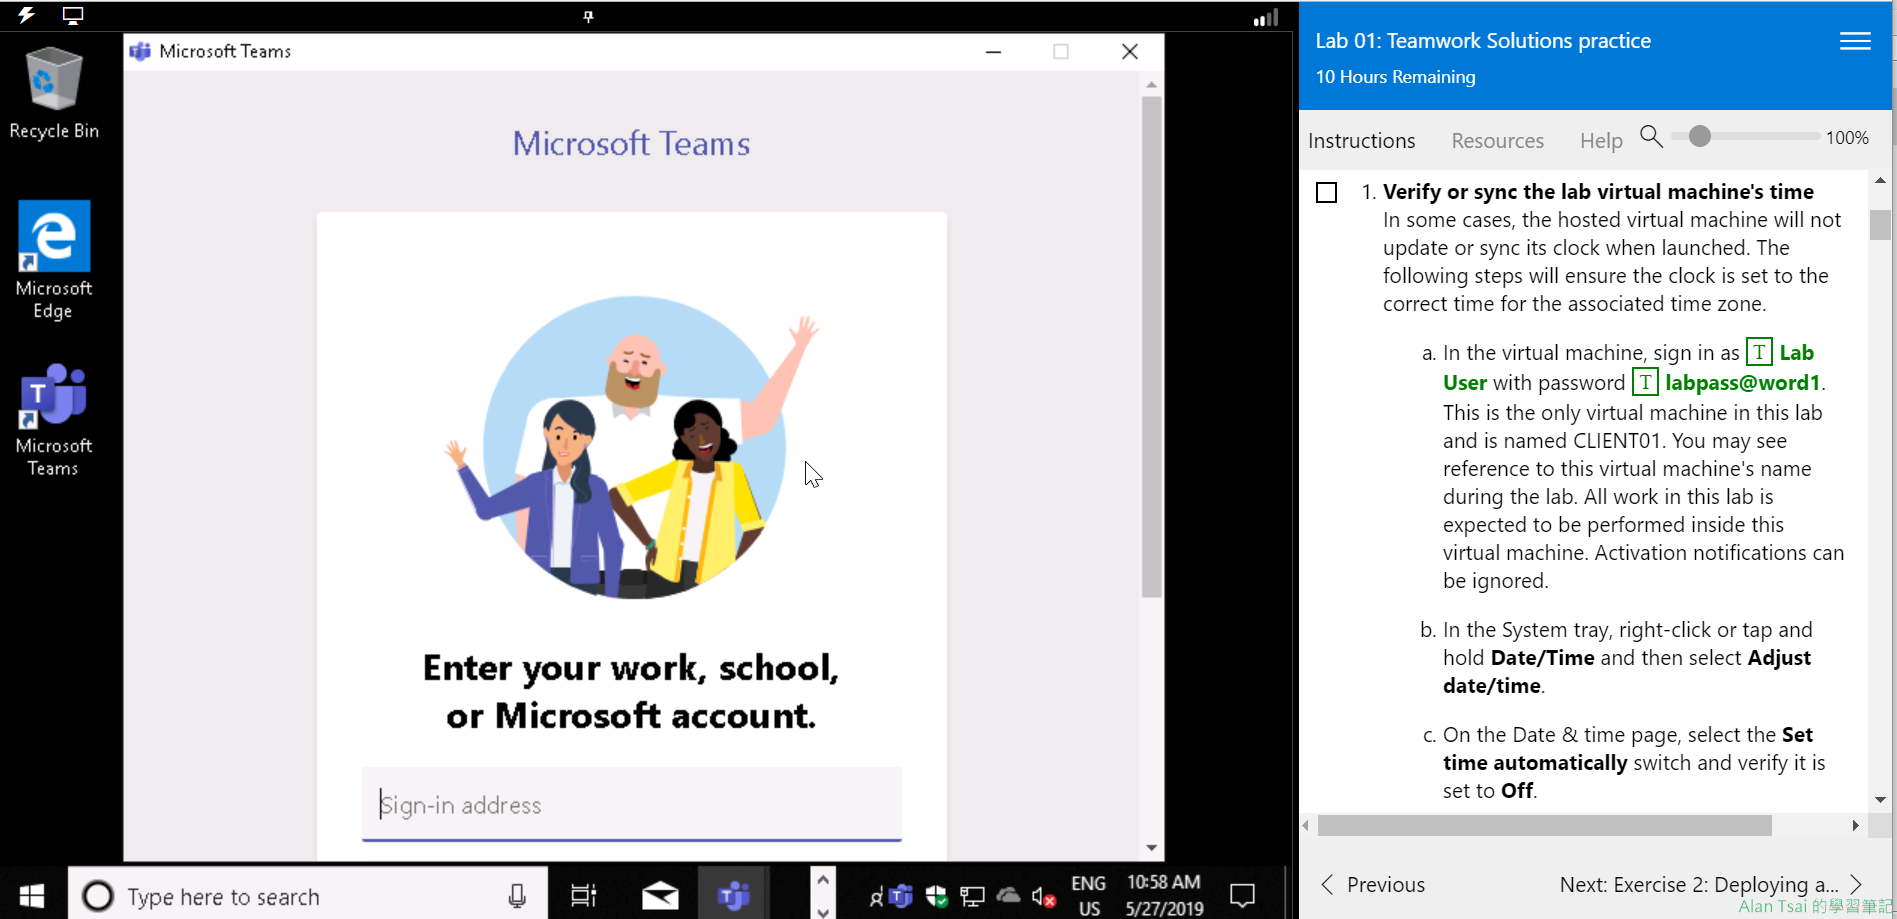This screenshot has height=919, width=1897.
Task: Click the instructions panel scroll down arrow
Action: (1880, 800)
